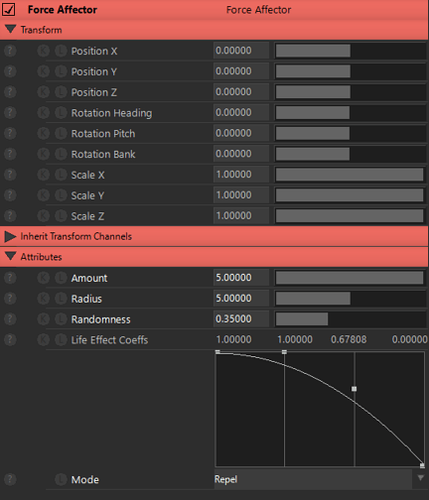Collapse the Attributes section
Screen dimensions: 429x500
10,256
